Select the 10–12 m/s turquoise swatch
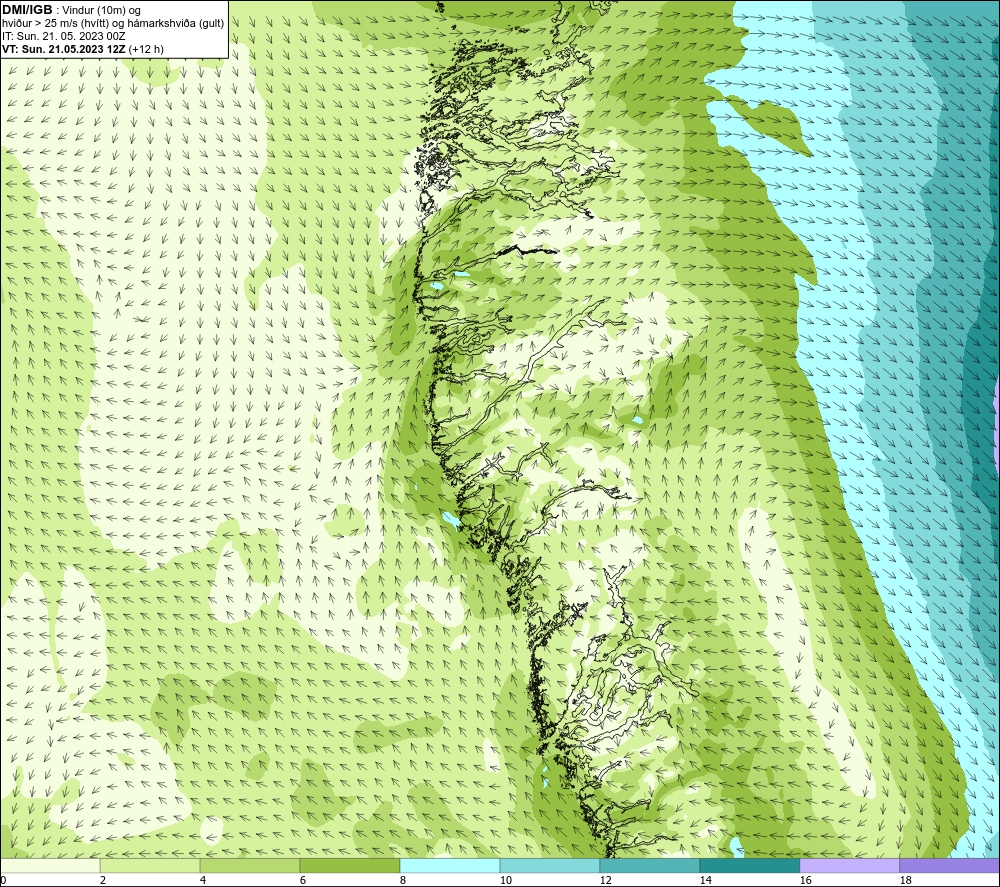The width and height of the screenshot is (1000, 887). click(550, 865)
